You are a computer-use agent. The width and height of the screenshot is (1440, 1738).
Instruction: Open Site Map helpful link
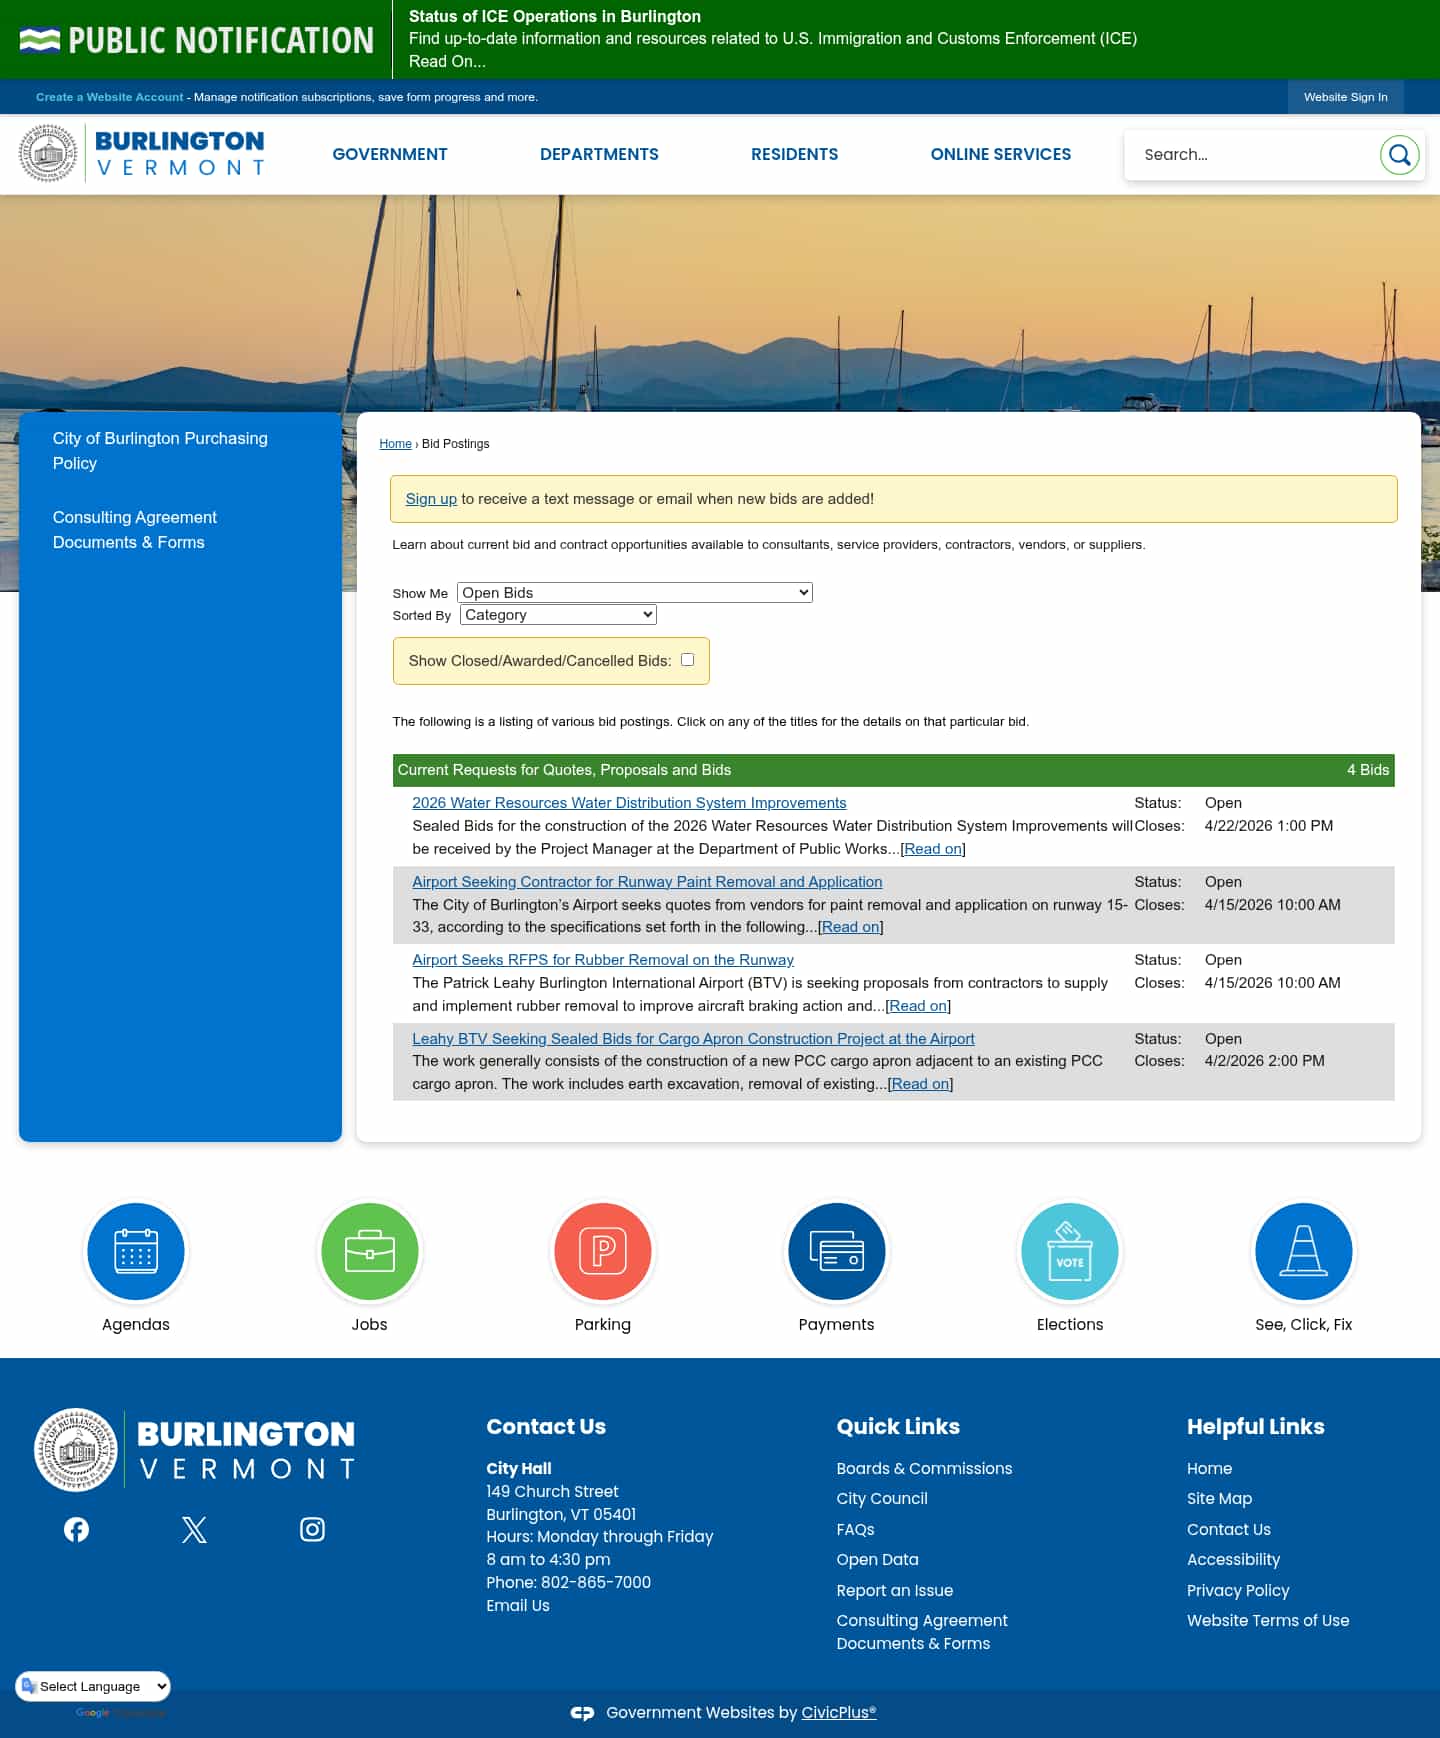1219,1498
